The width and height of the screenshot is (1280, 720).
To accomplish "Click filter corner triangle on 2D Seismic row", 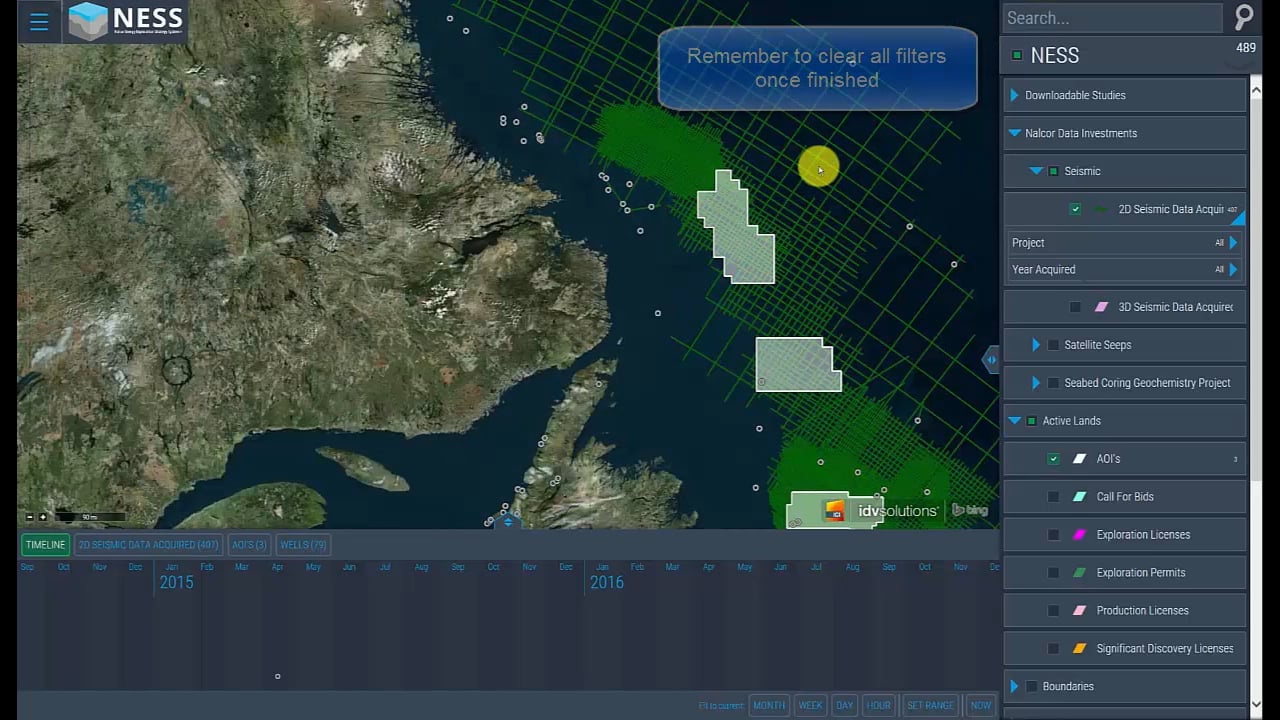I will pos(1239,217).
